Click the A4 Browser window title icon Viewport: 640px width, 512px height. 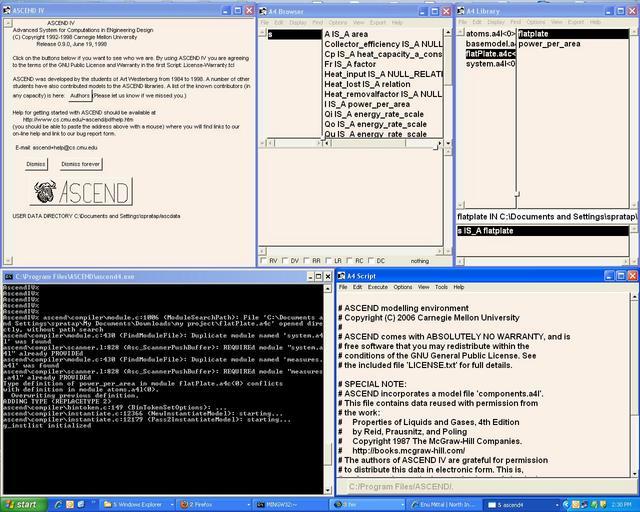pyautogui.click(x=262, y=9)
